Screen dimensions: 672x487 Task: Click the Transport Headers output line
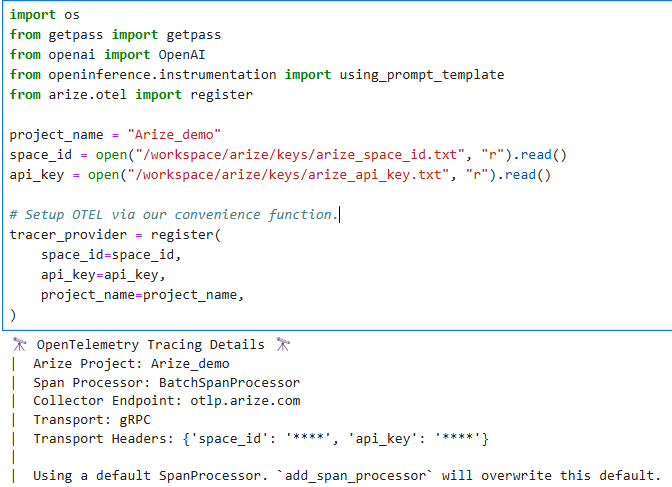point(260,439)
